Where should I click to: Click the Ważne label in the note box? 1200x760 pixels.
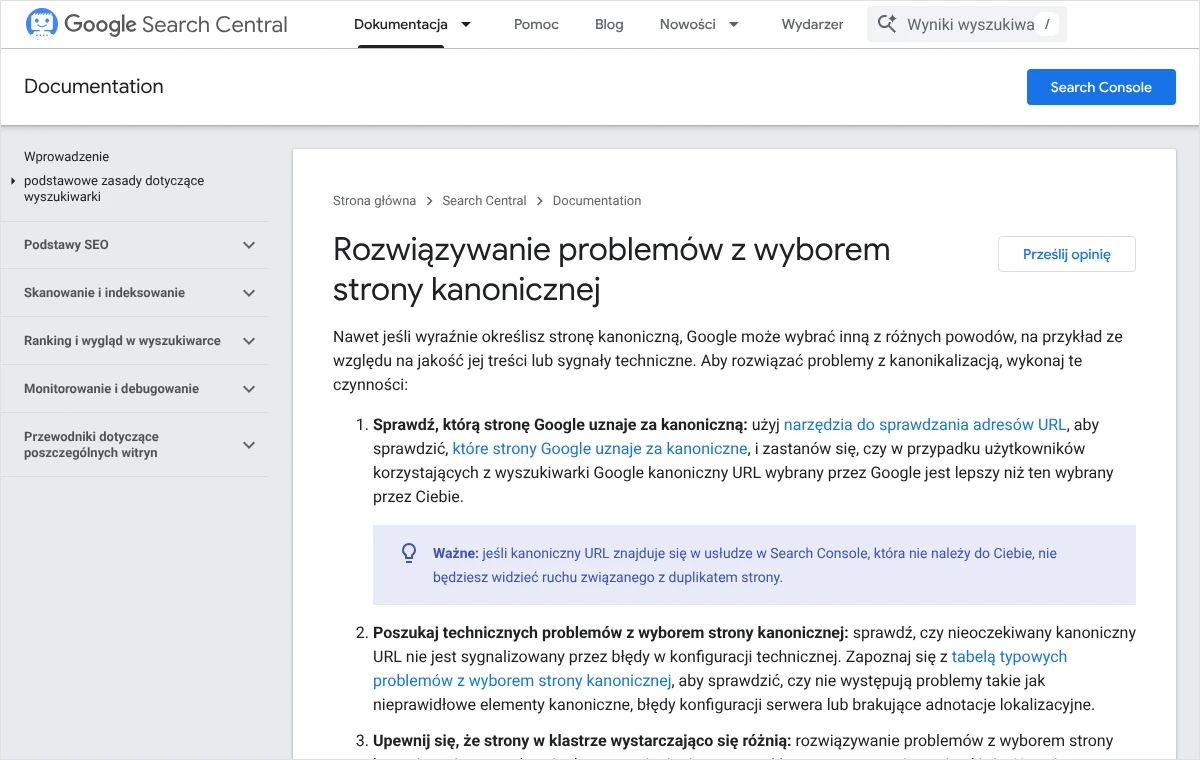pos(455,553)
